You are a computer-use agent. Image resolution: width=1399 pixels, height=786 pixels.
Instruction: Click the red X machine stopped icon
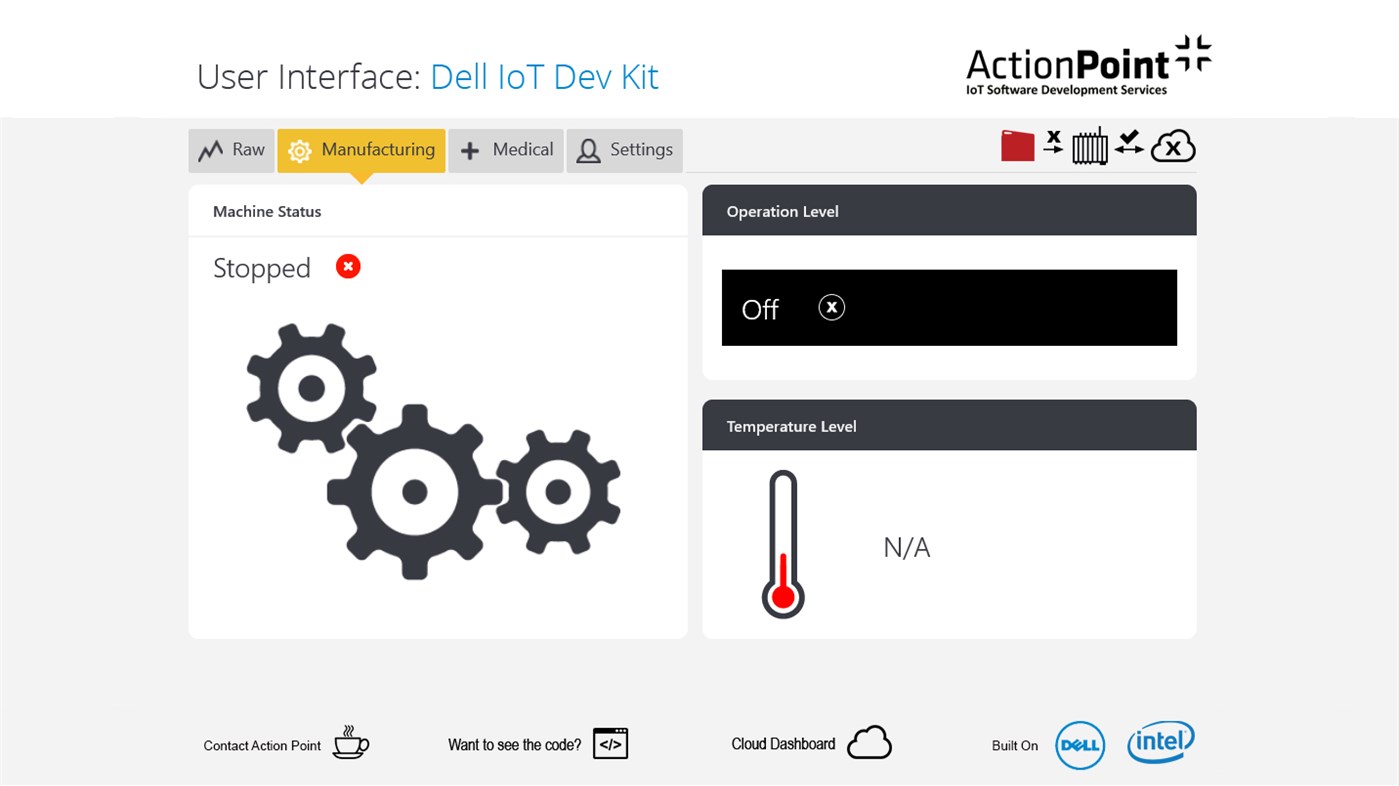tap(347, 265)
